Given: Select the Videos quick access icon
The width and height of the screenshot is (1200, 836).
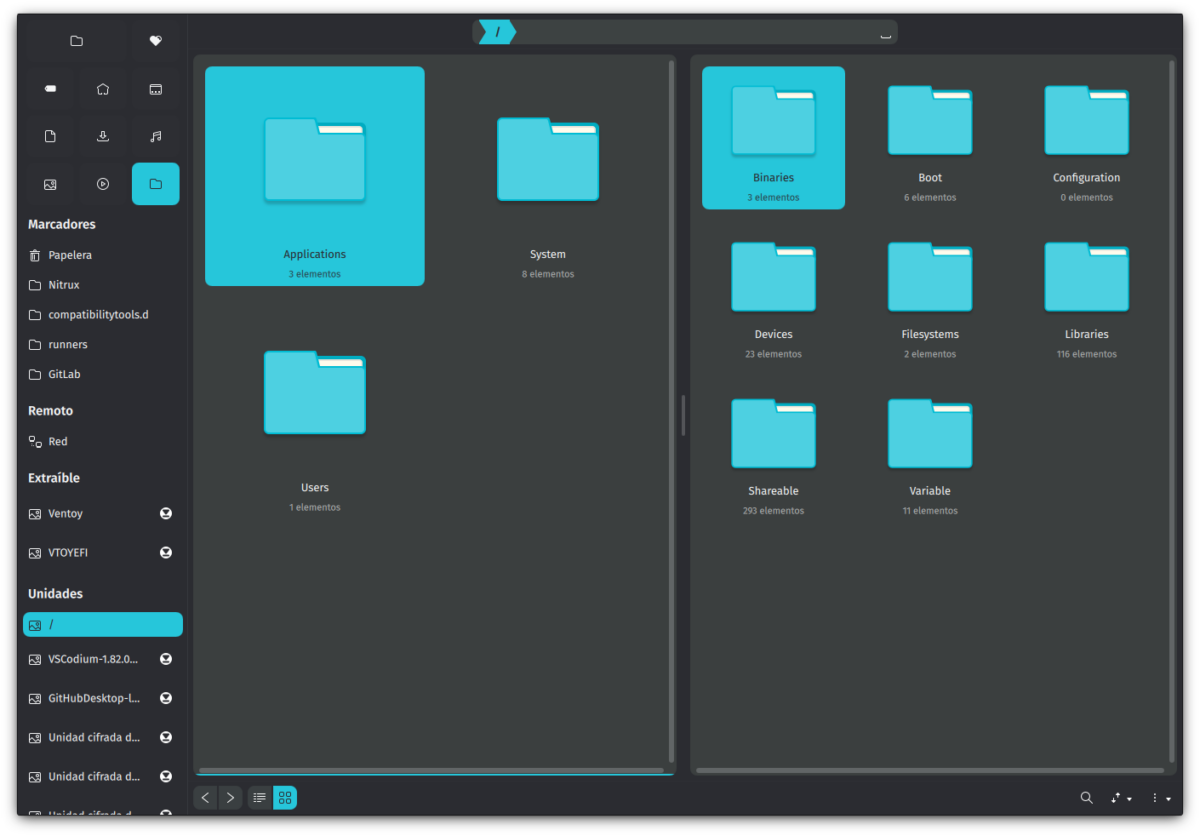Looking at the screenshot, I should click(x=102, y=184).
